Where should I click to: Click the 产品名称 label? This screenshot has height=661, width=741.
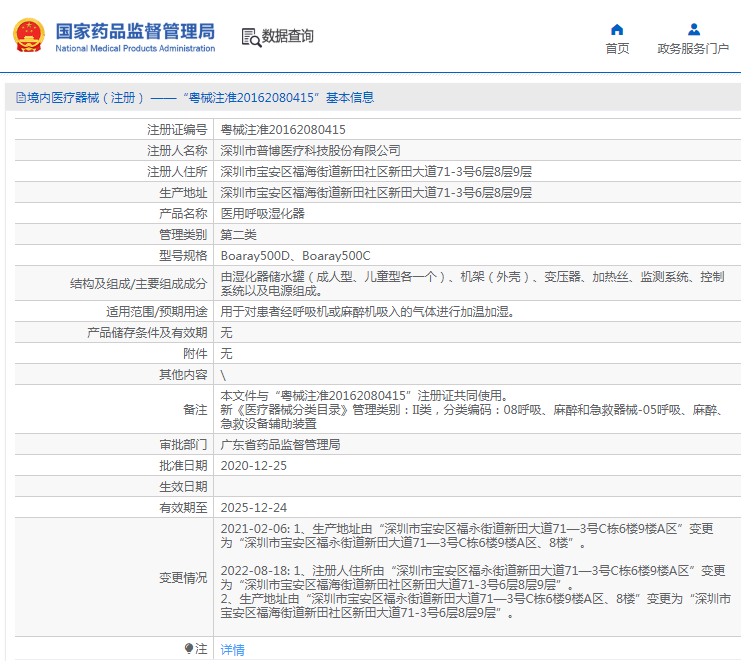pyautogui.click(x=183, y=214)
